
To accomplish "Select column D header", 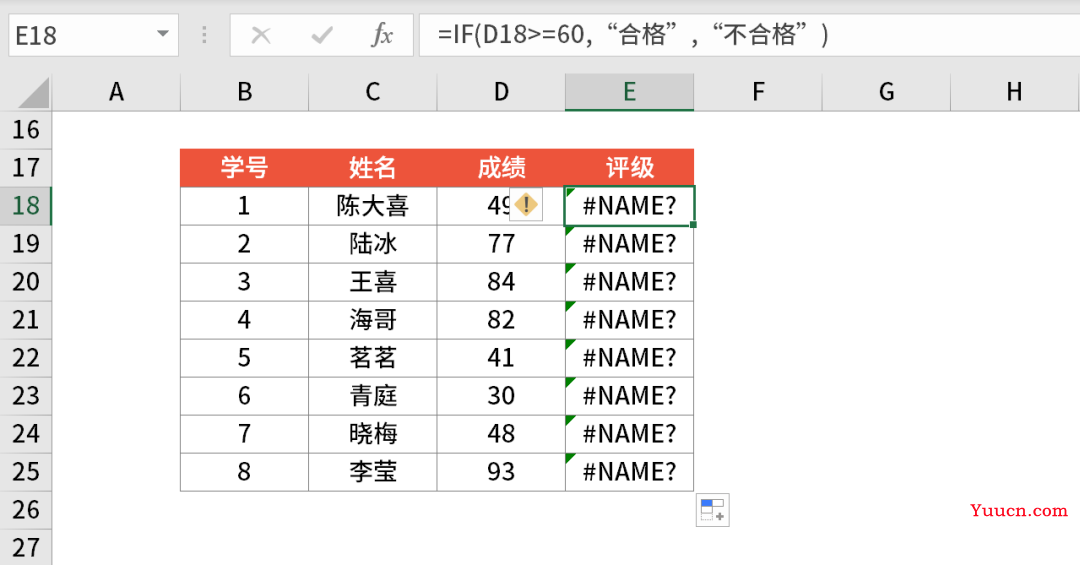I will (x=501, y=92).
